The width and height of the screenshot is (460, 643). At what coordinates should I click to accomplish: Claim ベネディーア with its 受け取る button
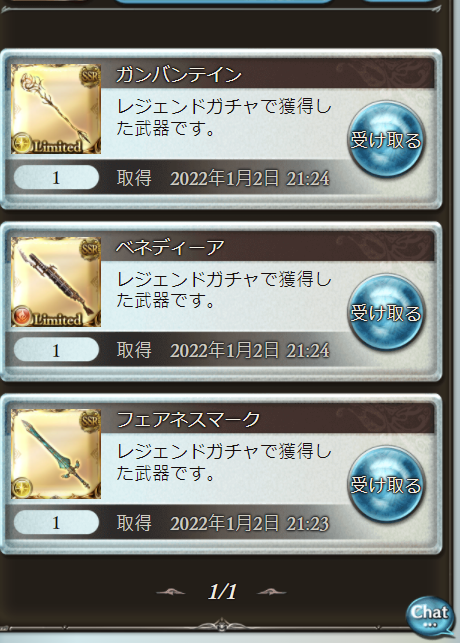[x=385, y=312]
